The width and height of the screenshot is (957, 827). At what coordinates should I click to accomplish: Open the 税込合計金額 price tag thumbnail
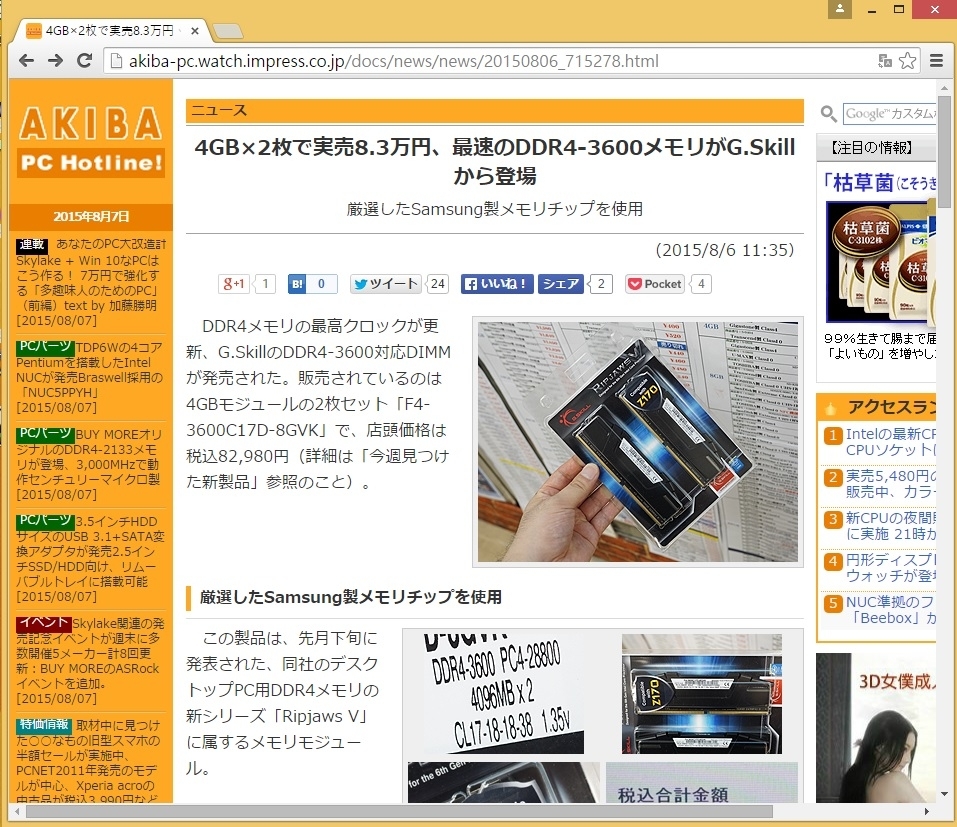(x=702, y=782)
